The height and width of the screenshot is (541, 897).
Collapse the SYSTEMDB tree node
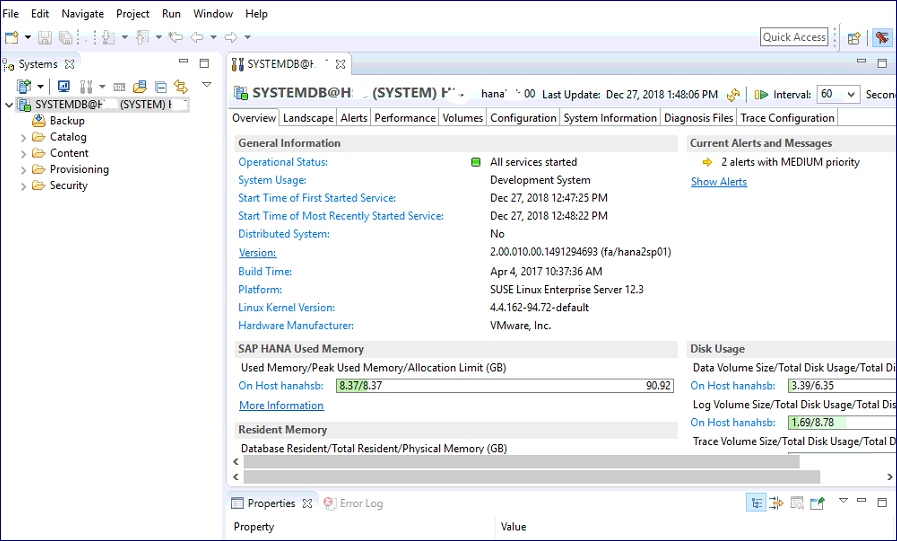(x=9, y=105)
